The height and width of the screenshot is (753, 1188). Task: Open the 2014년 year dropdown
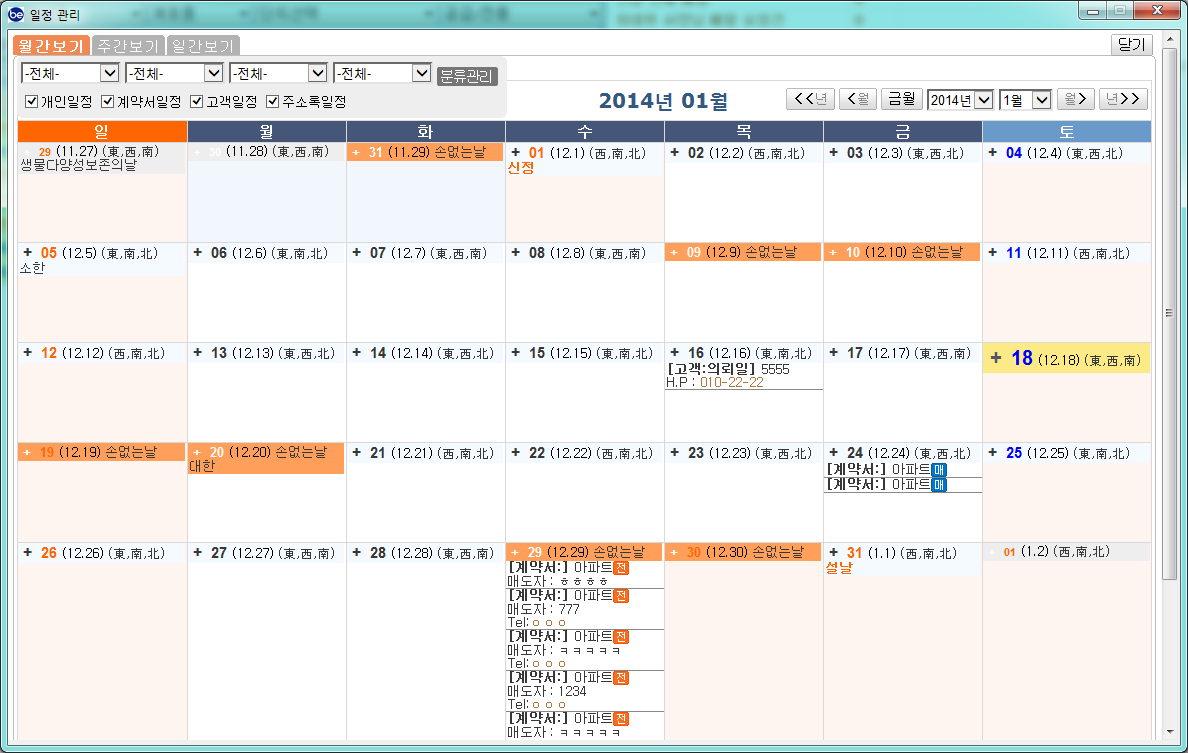[x=983, y=99]
